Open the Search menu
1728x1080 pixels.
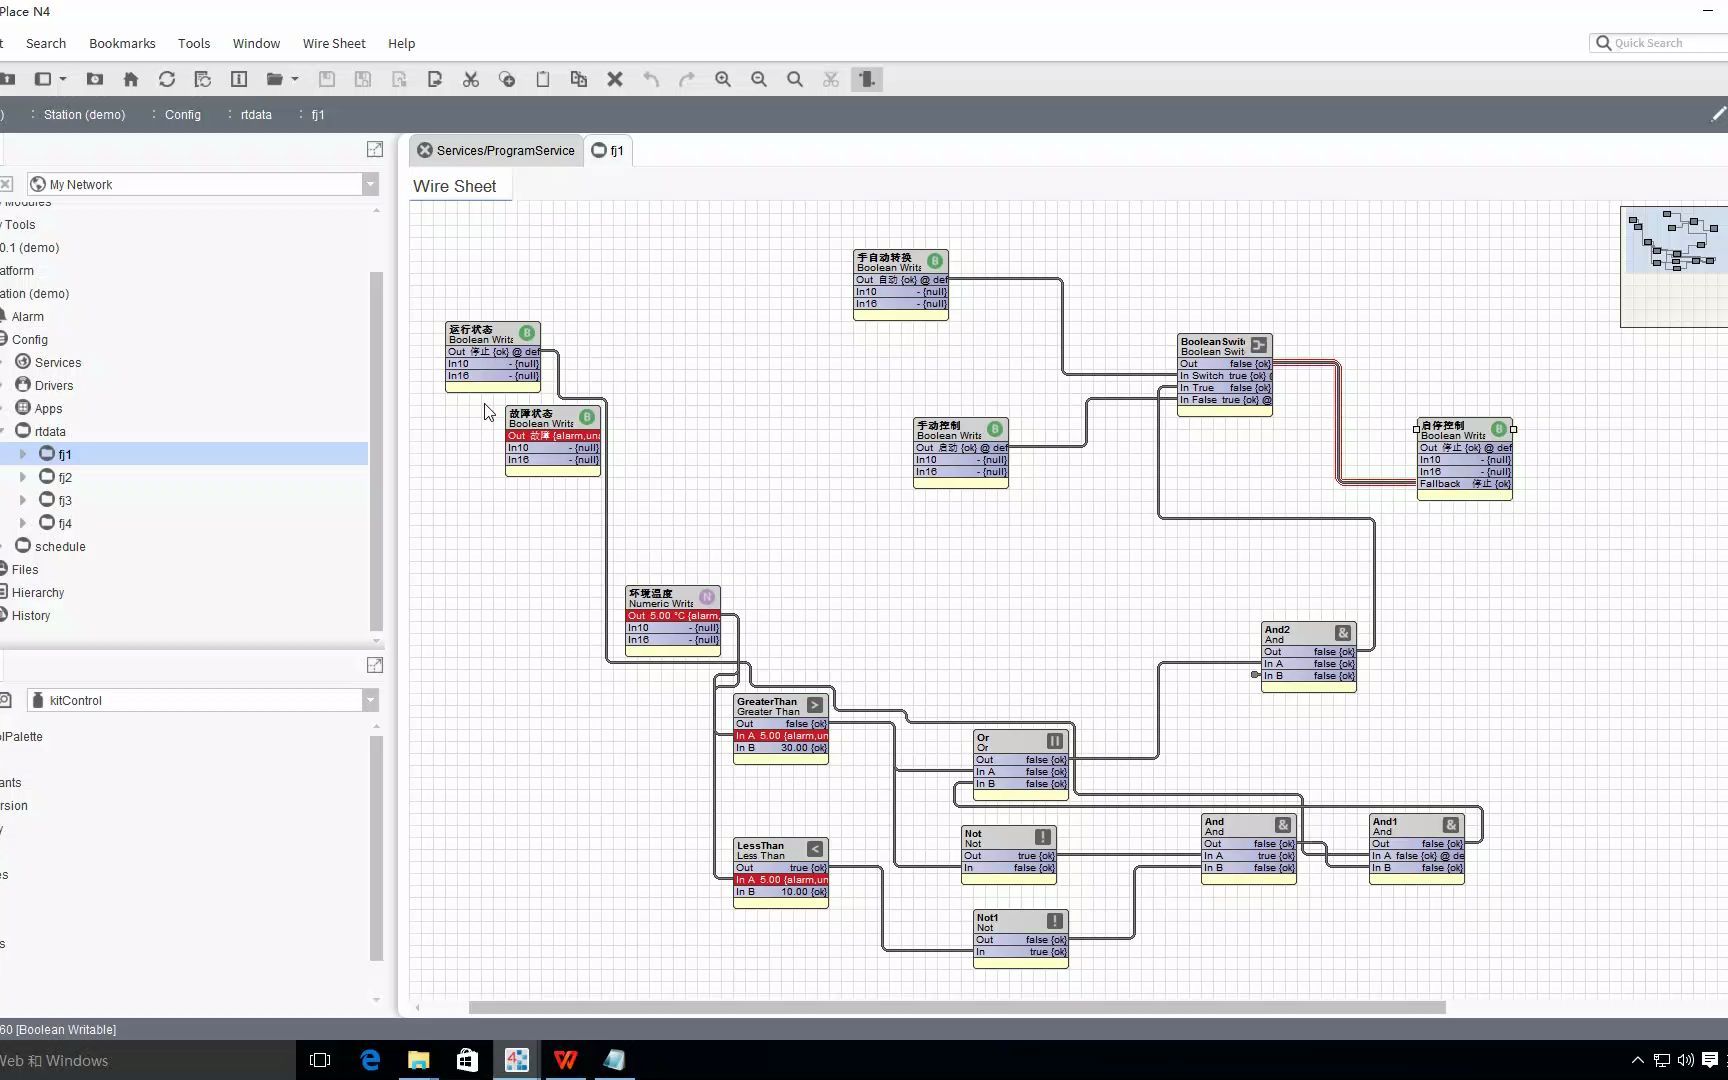[46, 43]
